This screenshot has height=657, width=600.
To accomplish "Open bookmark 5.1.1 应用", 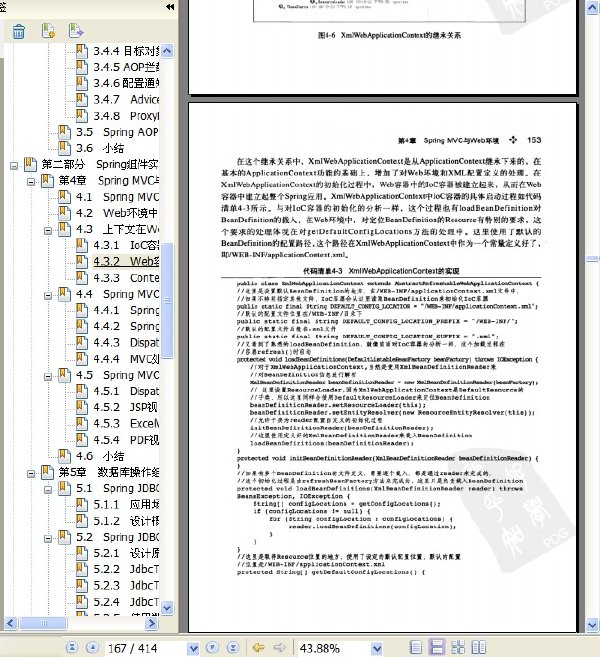I will click(126, 504).
